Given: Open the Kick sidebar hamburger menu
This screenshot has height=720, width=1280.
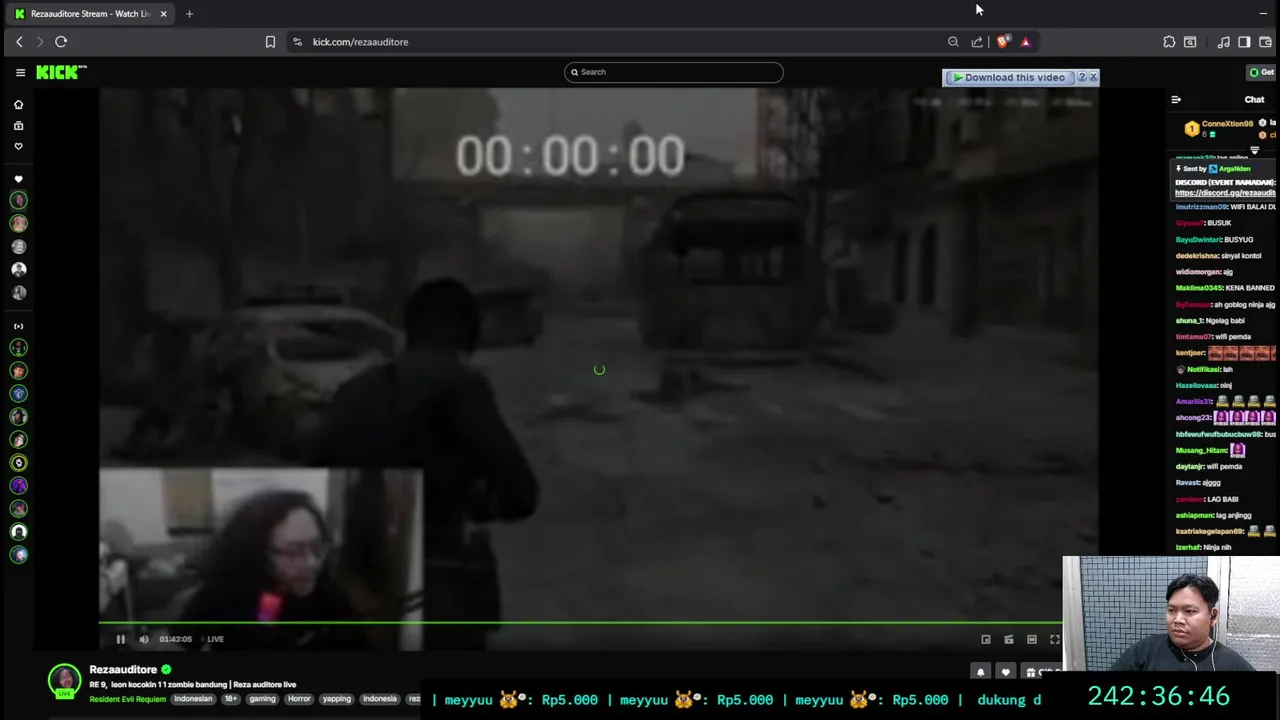Looking at the screenshot, I should point(20,72).
